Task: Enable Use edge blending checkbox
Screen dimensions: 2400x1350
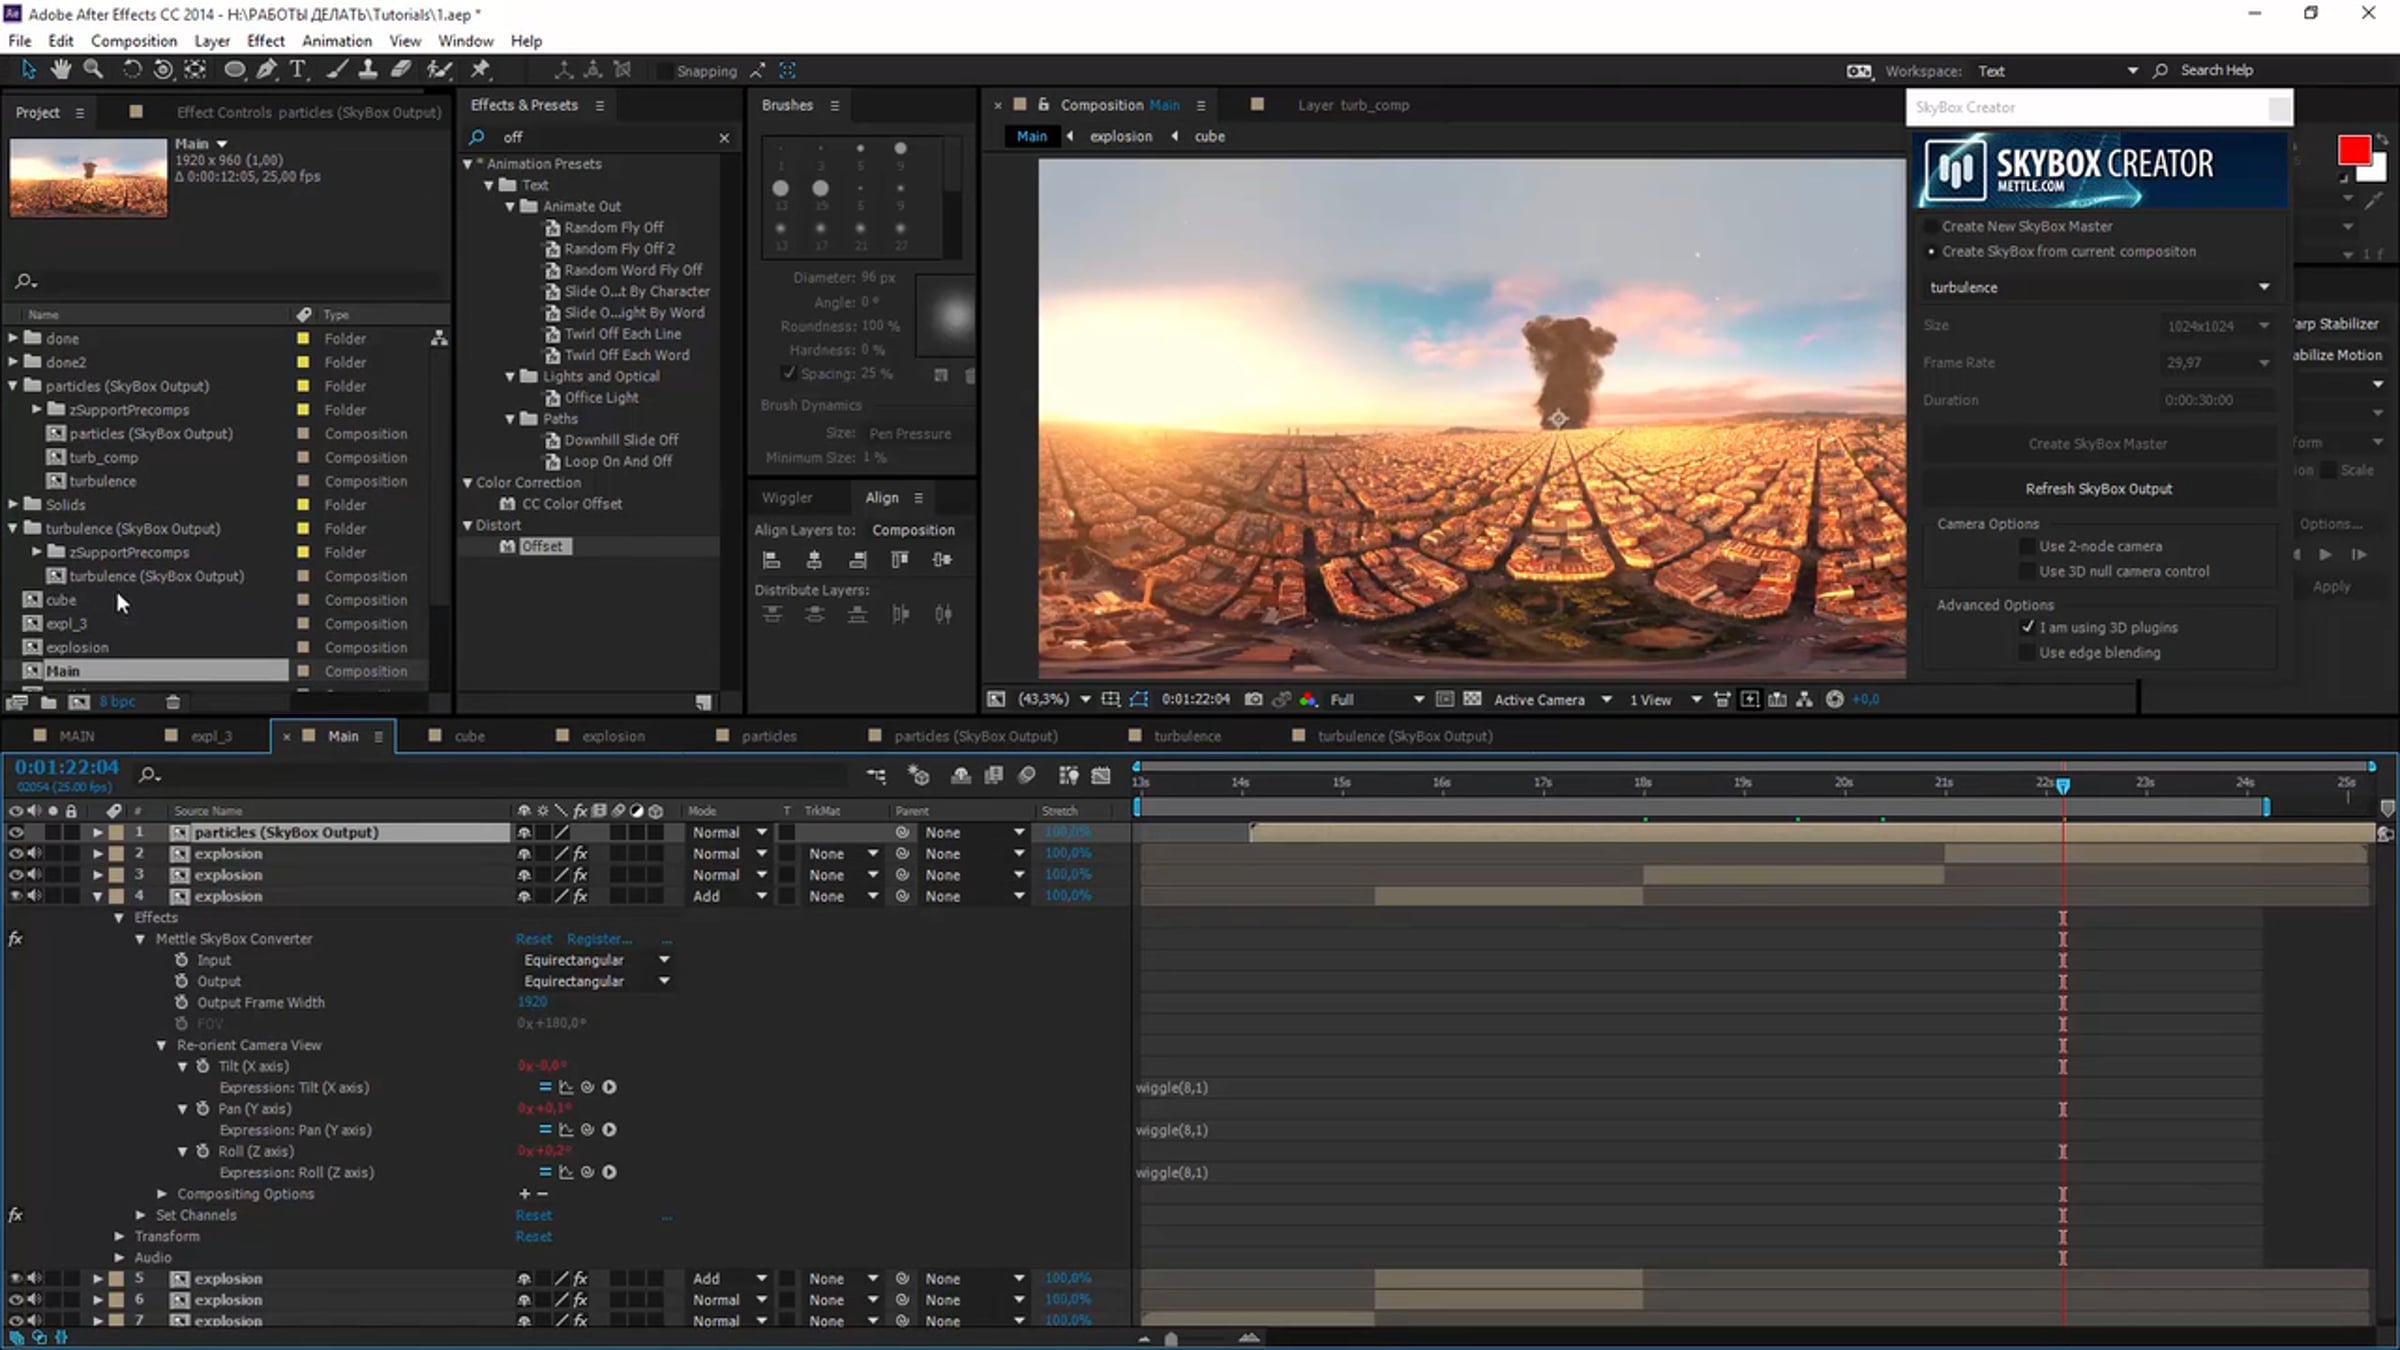Action: point(2027,652)
